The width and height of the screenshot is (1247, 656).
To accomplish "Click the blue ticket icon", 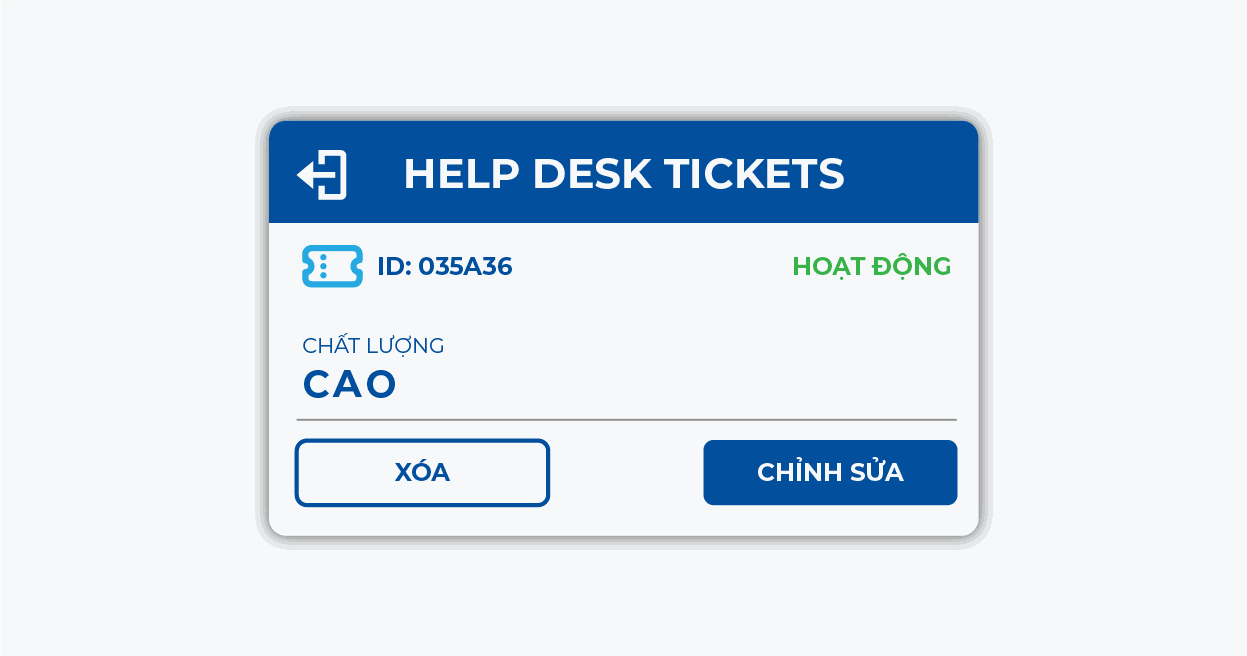I will (332, 266).
